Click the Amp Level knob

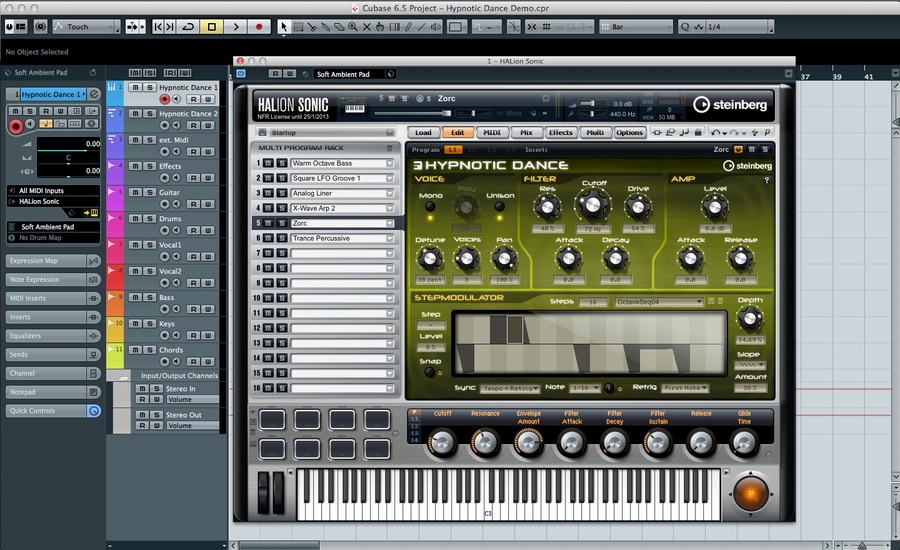pos(715,207)
